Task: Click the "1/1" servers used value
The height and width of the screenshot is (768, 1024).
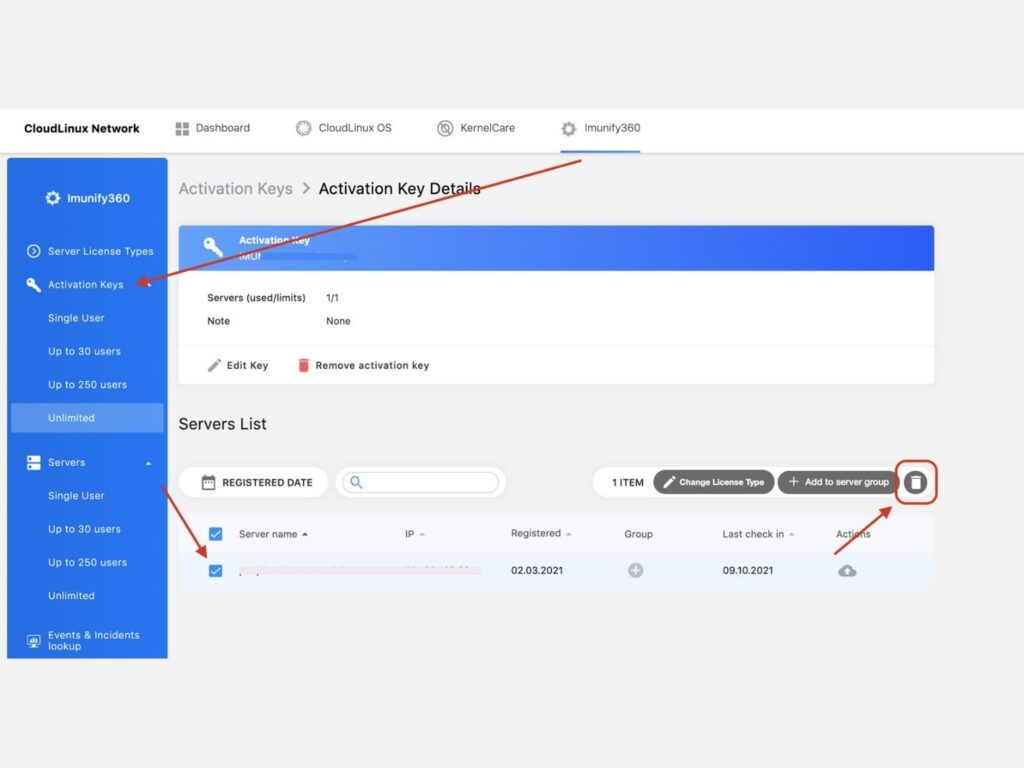Action: point(332,298)
